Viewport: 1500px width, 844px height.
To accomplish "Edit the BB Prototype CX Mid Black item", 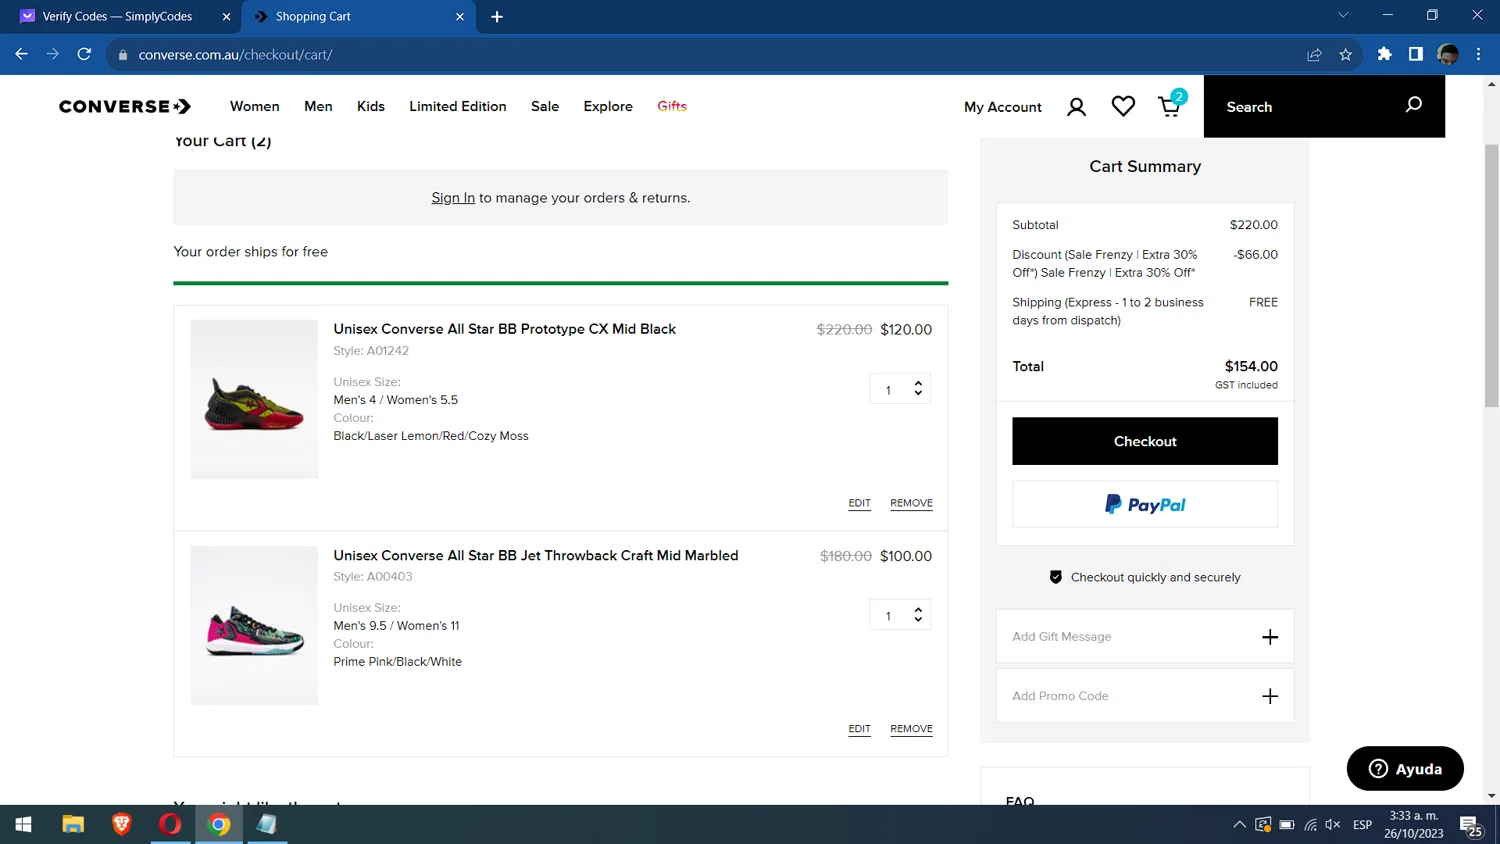I will point(859,503).
